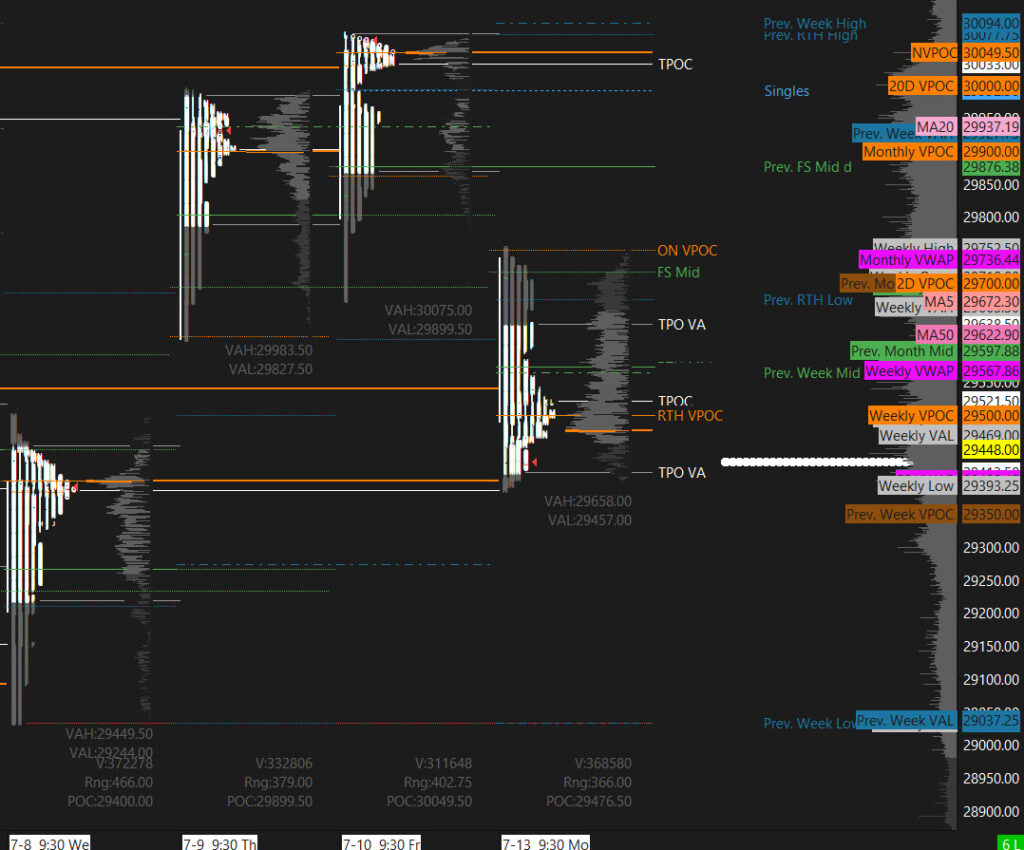
Task: Click the NVPOC level label
Action: [x=934, y=53]
